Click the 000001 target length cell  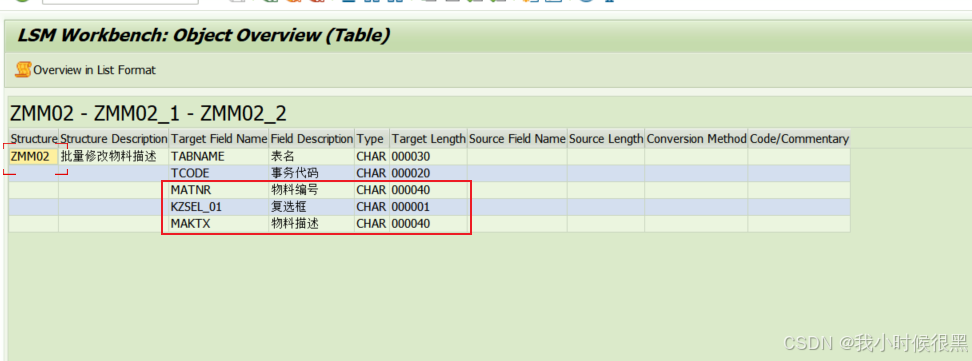coord(428,207)
